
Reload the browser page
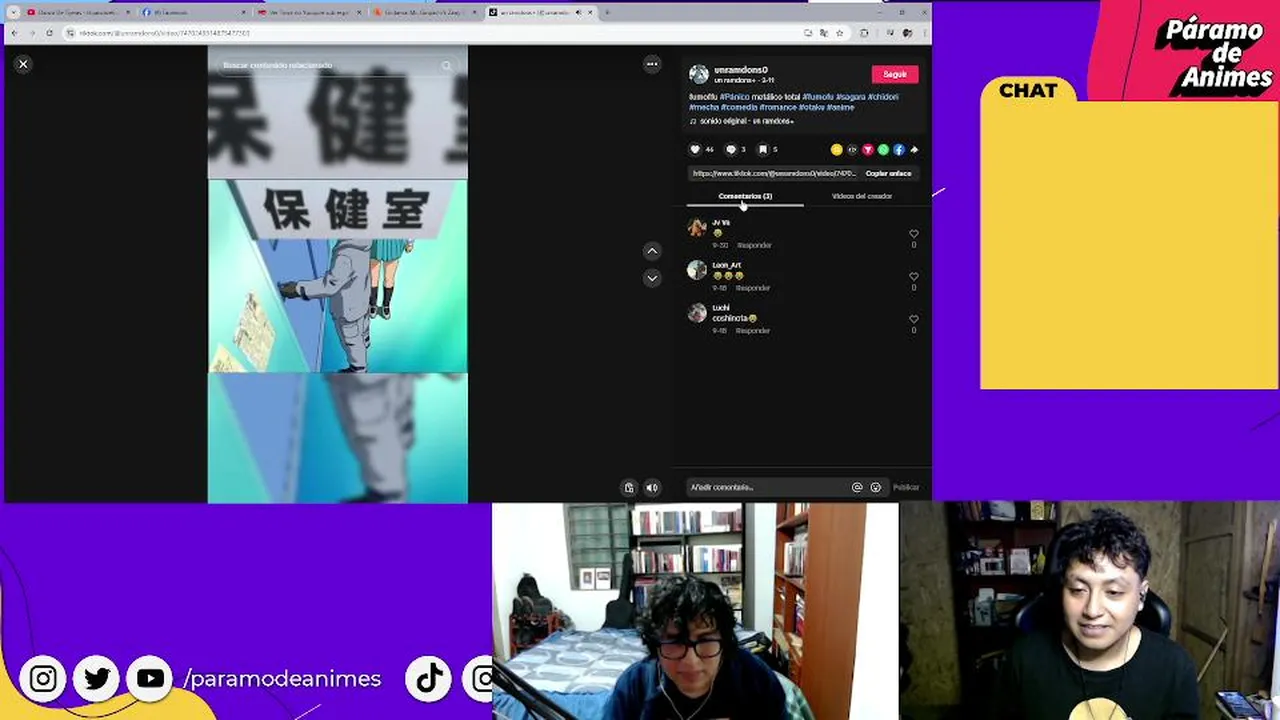point(49,33)
